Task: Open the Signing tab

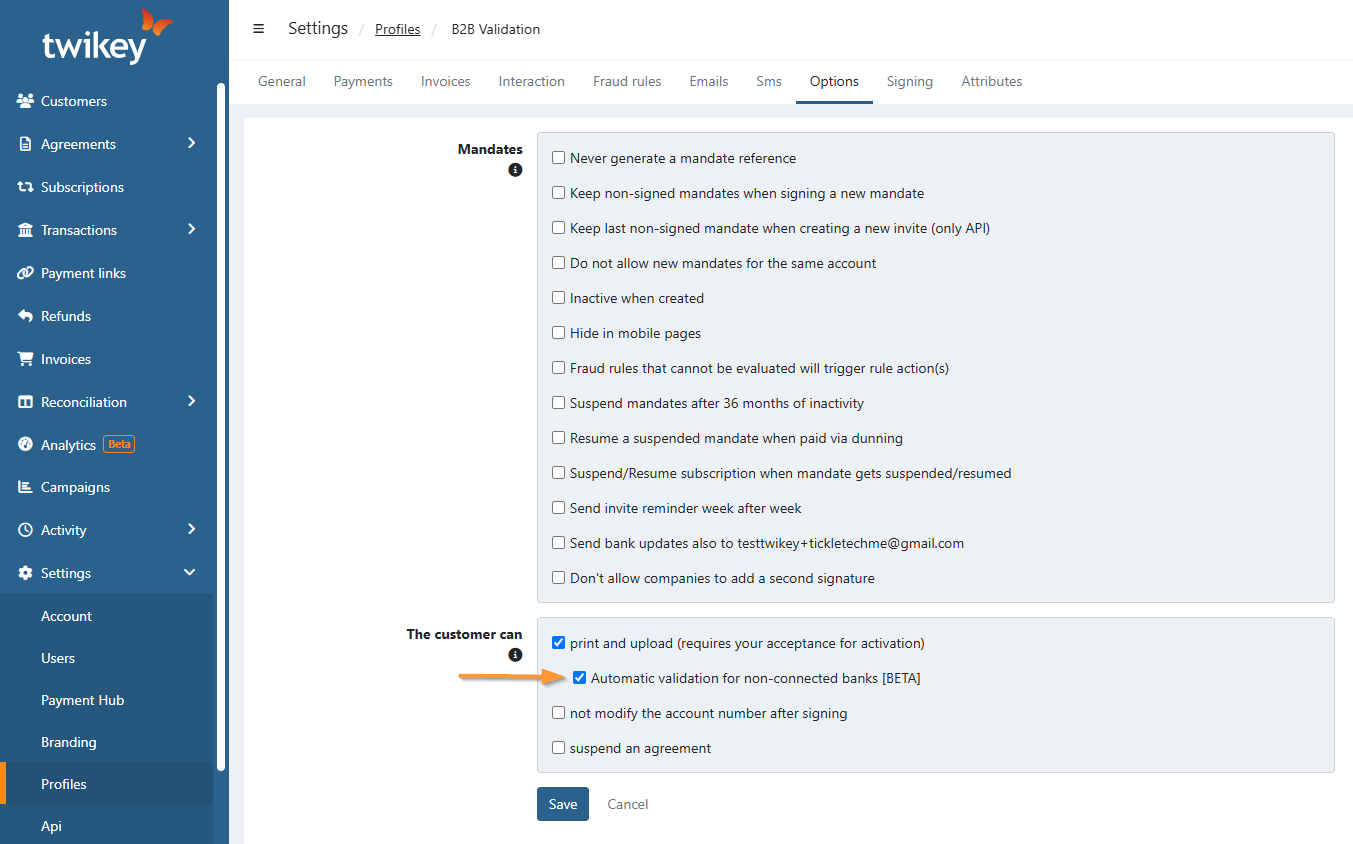Action: (x=909, y=82)
